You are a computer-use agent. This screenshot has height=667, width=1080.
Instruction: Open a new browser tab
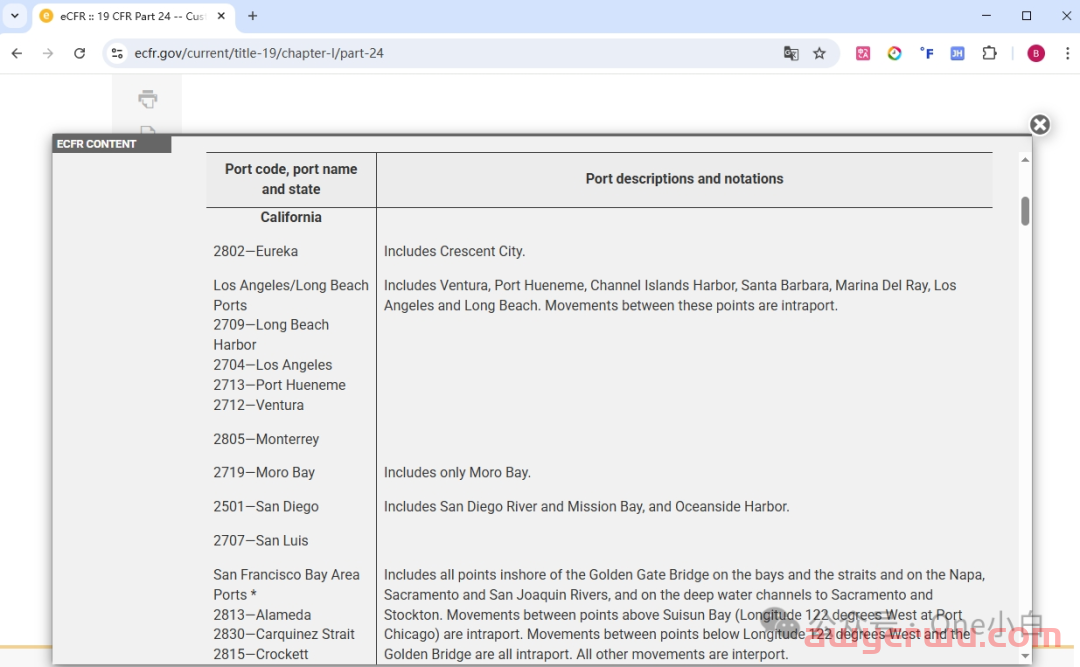click(253, 16)
